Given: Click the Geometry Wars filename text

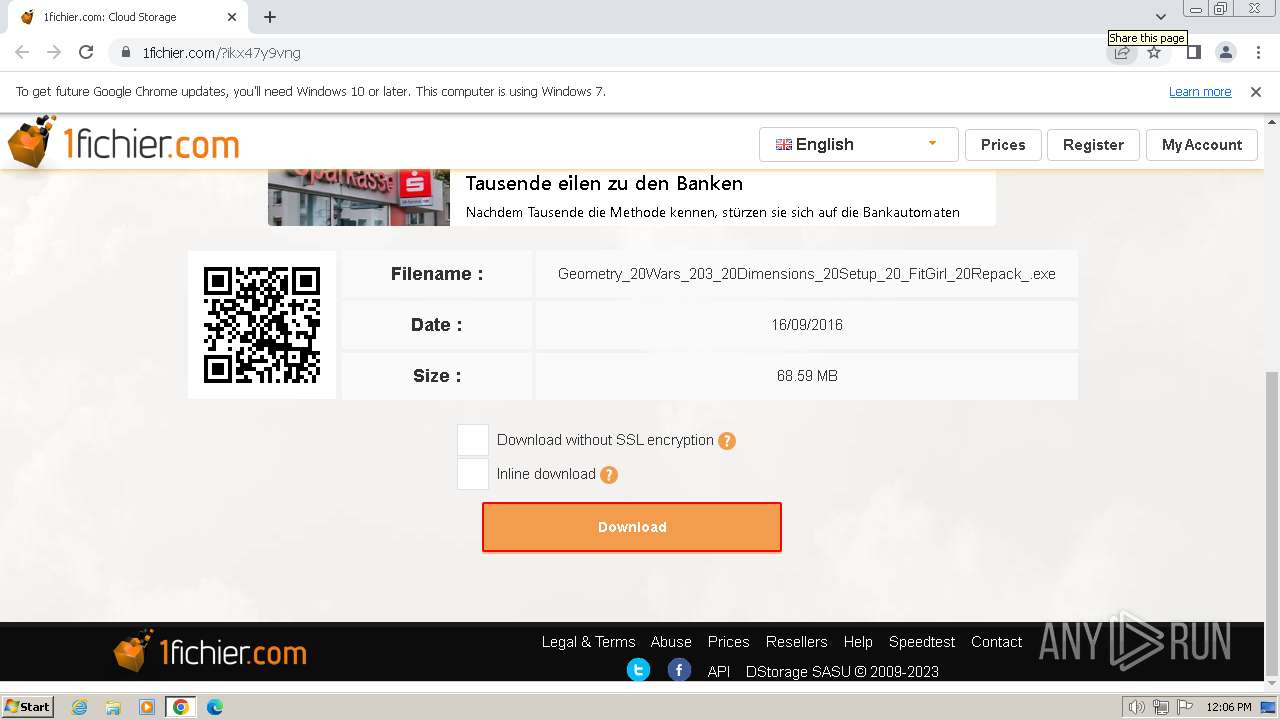Looking at the screenshot, I should 807,274.
